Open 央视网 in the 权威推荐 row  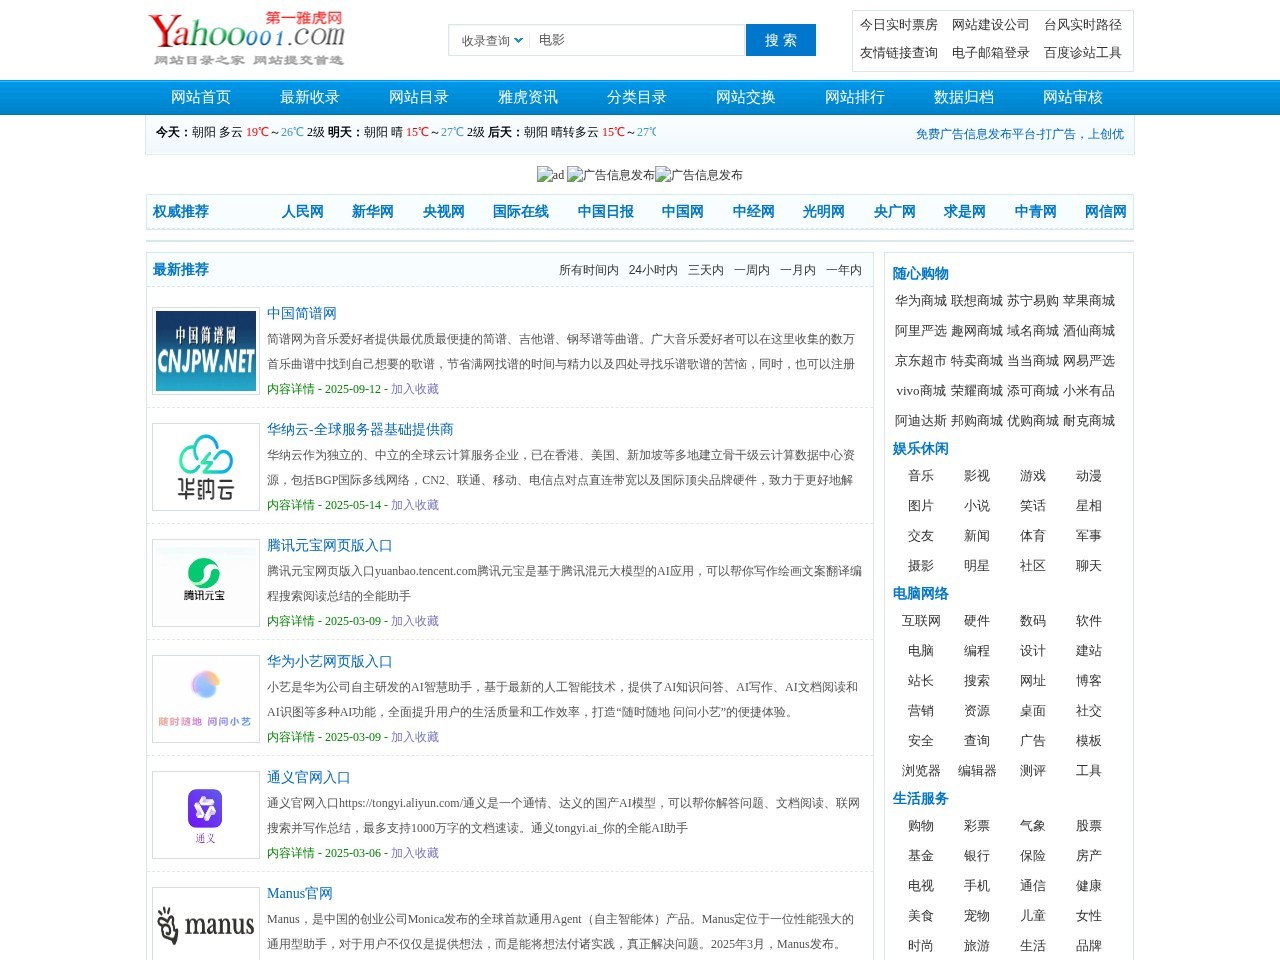point(444,212)
